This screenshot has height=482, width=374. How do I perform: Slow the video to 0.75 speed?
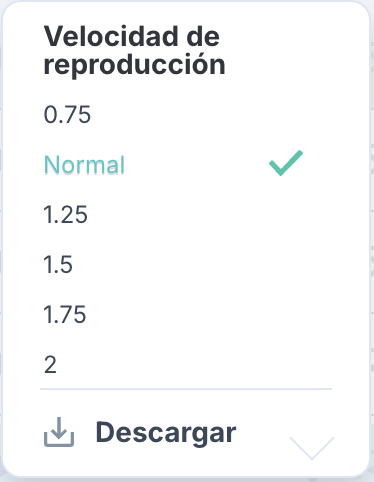(186, 115)
